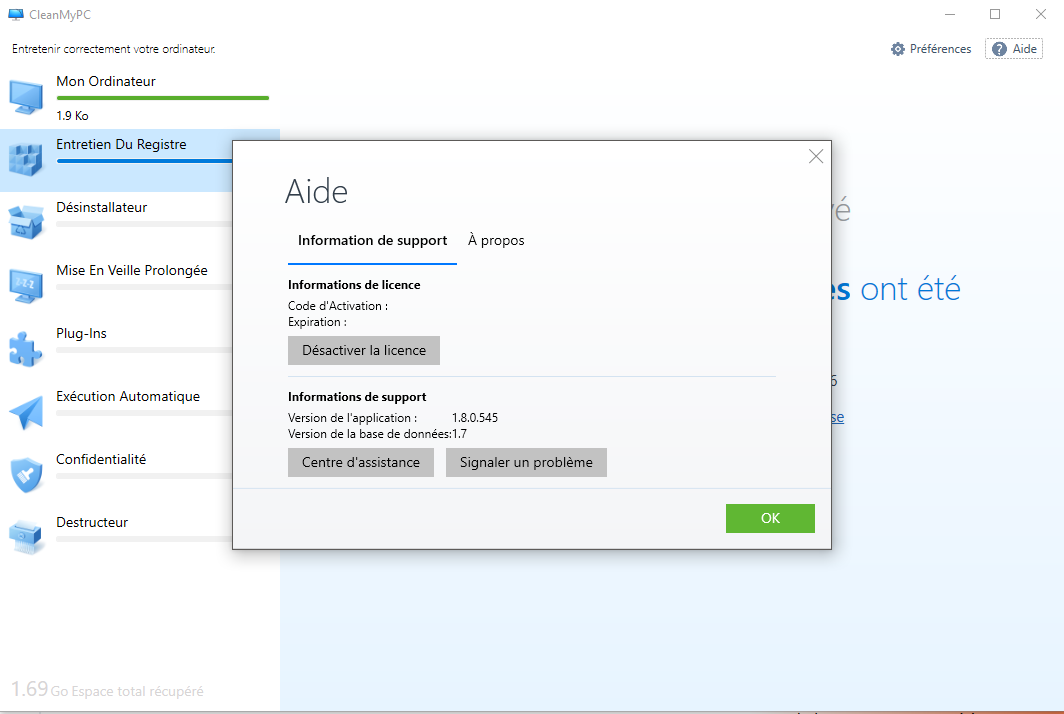Switch to the À propos tab
The height and width of the screenshot is (714, 1064).
click(496, 240)
